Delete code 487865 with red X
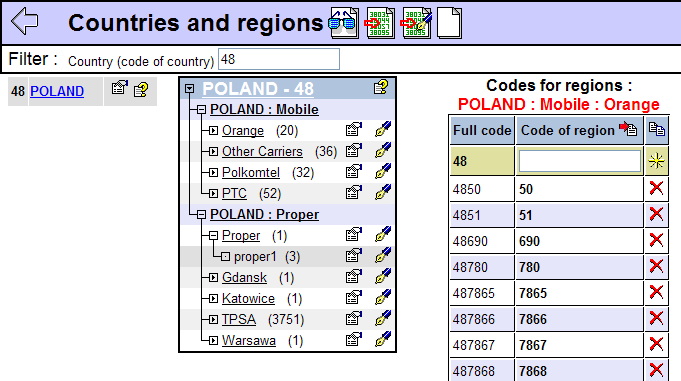 (x=656, y=292)
